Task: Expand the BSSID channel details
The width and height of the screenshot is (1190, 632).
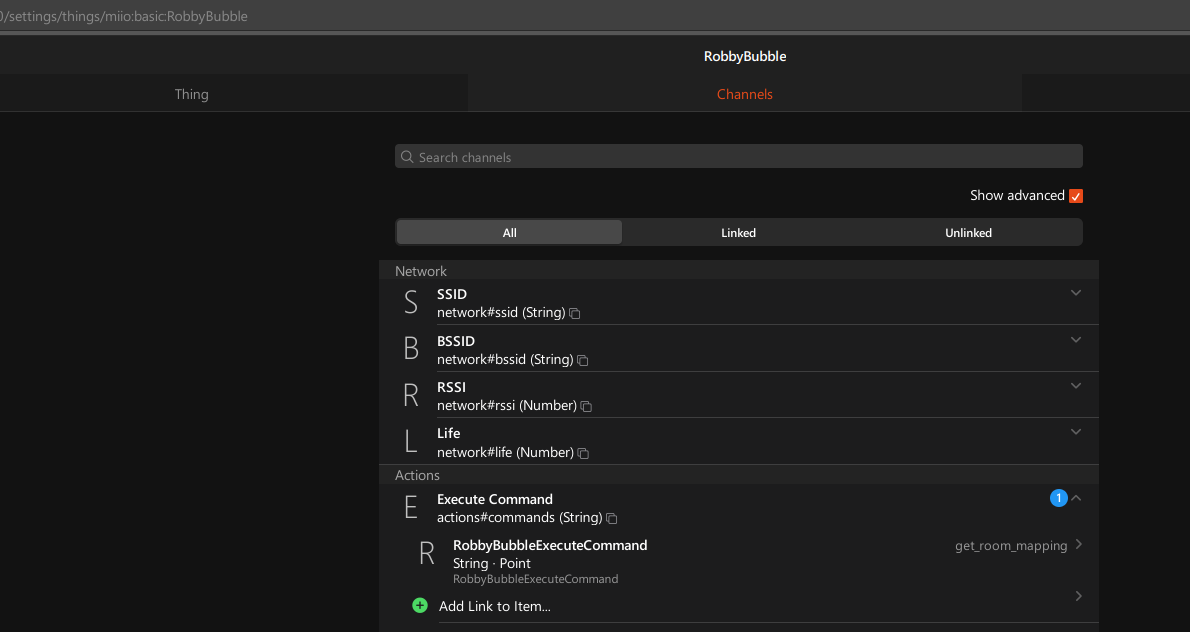Action: [x=1076, y=340]
